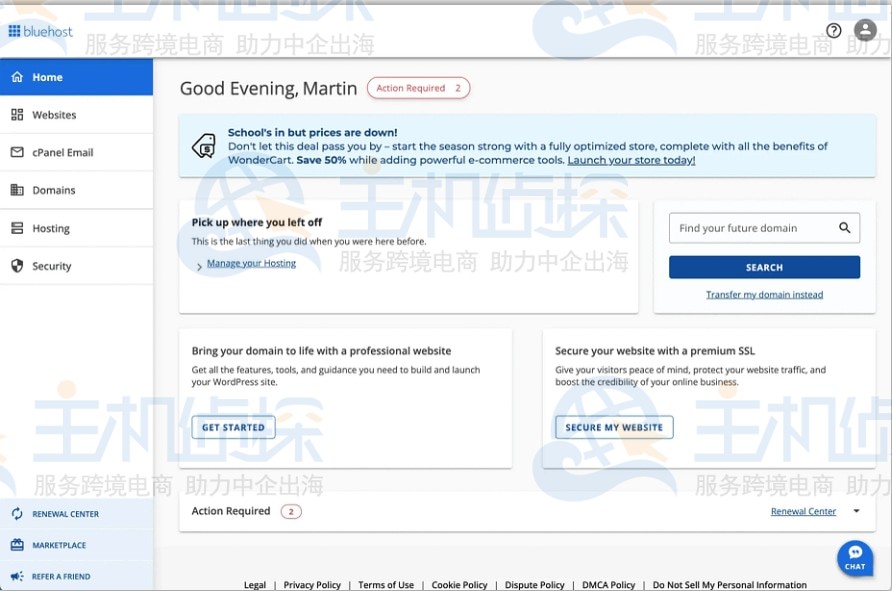Image resolution: width=892 pixels, height=591 pixels.
Task: Open the Privacy Policy footer link
Action: tap(312, 585)
